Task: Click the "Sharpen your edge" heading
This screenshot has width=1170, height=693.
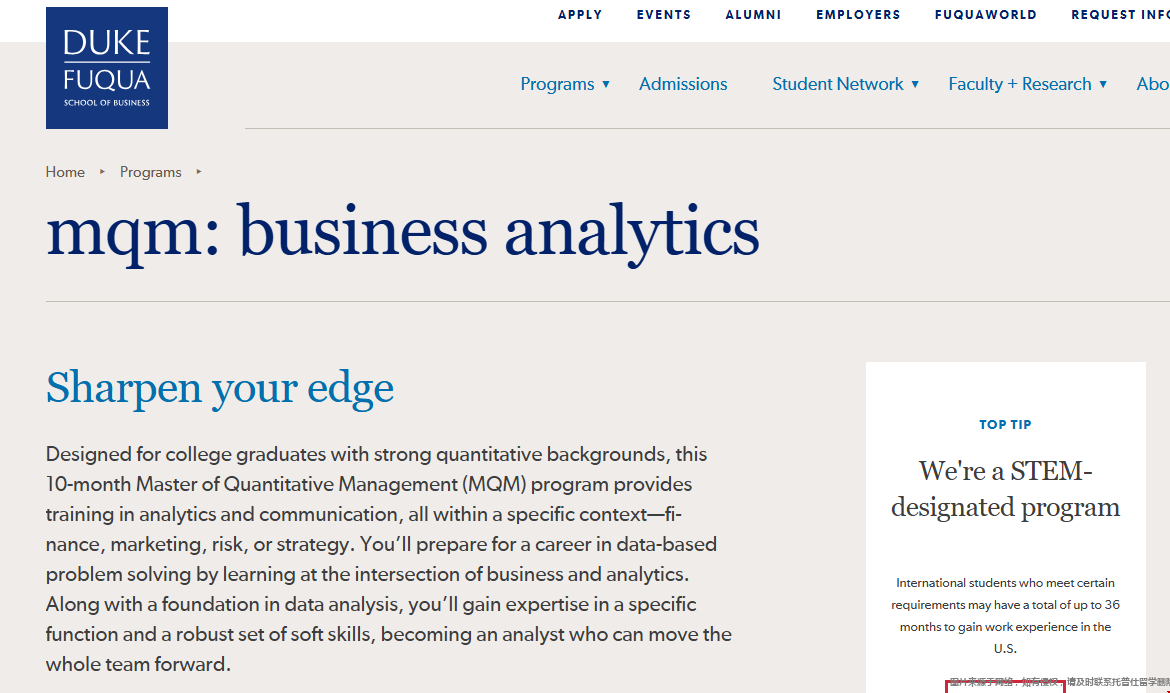Action: [x=220, y=388]
